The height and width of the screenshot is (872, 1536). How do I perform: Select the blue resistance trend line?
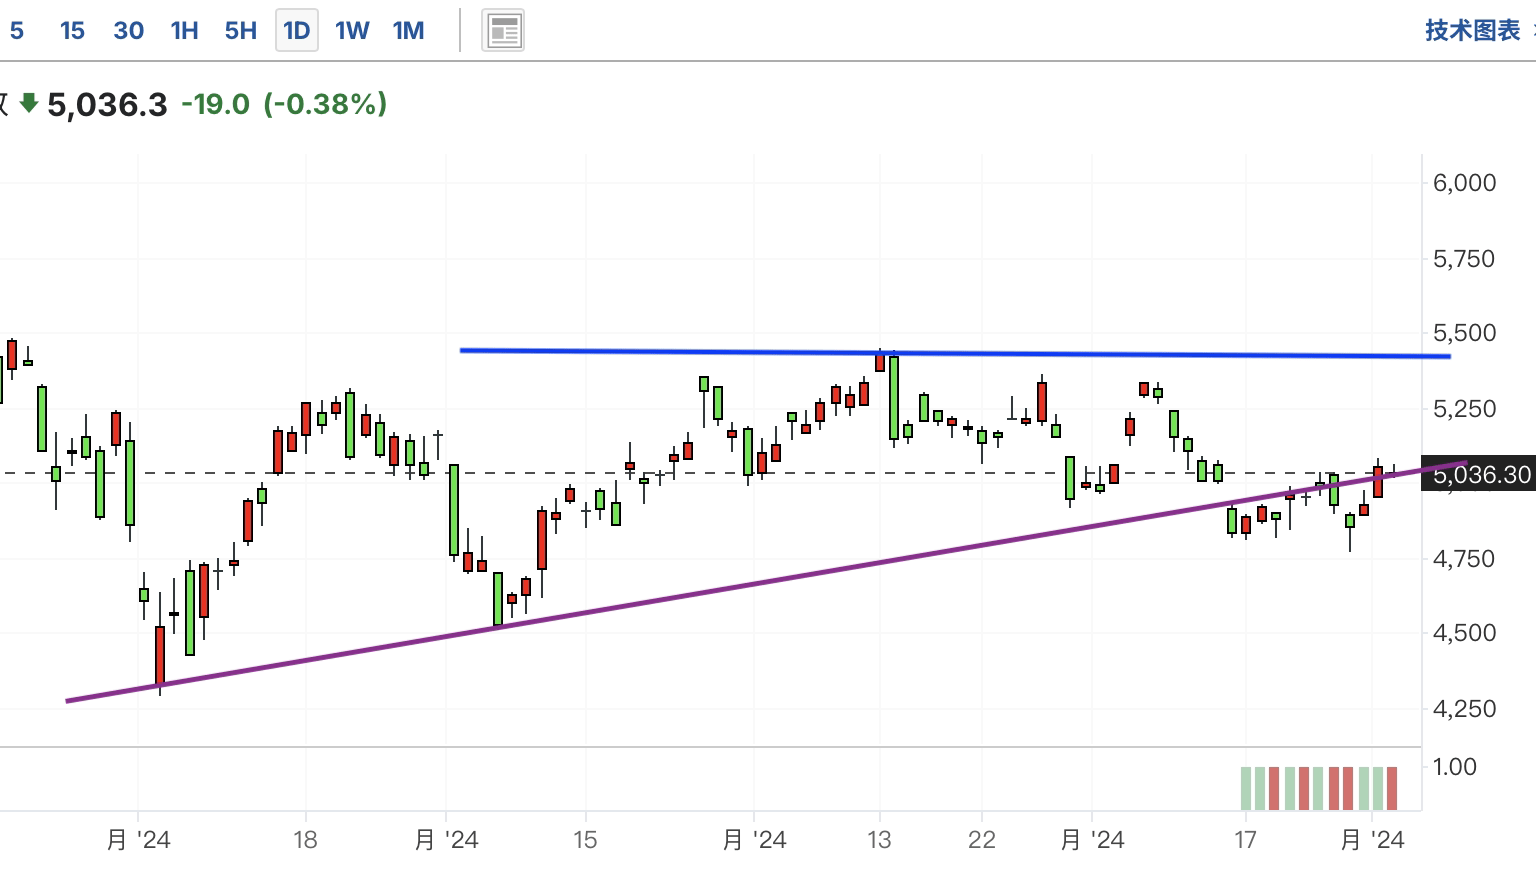954,353
